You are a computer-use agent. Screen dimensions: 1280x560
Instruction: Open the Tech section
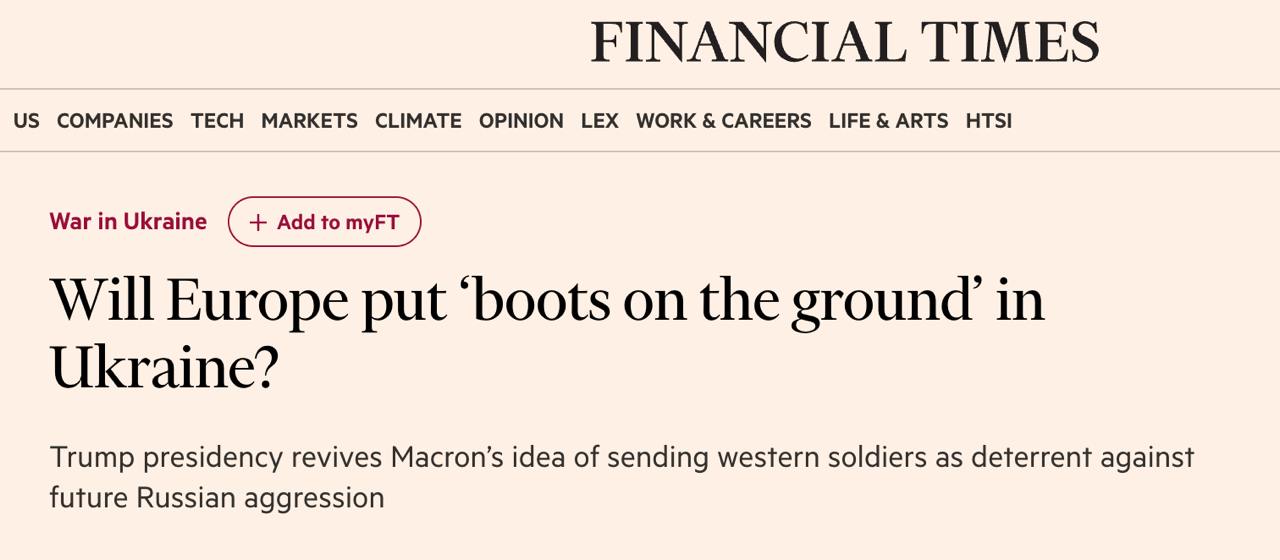click(217, 121)
